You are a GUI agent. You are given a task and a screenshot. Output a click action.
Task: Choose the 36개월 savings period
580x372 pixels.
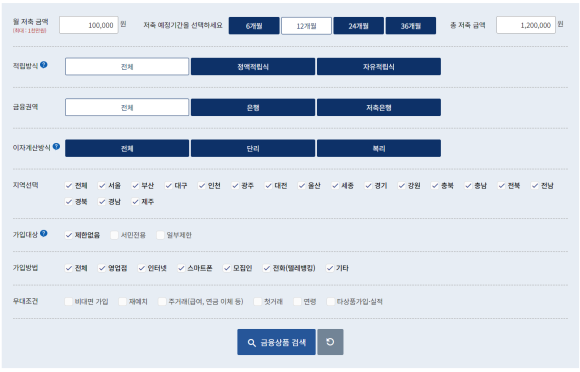click(x=411, y=26)
